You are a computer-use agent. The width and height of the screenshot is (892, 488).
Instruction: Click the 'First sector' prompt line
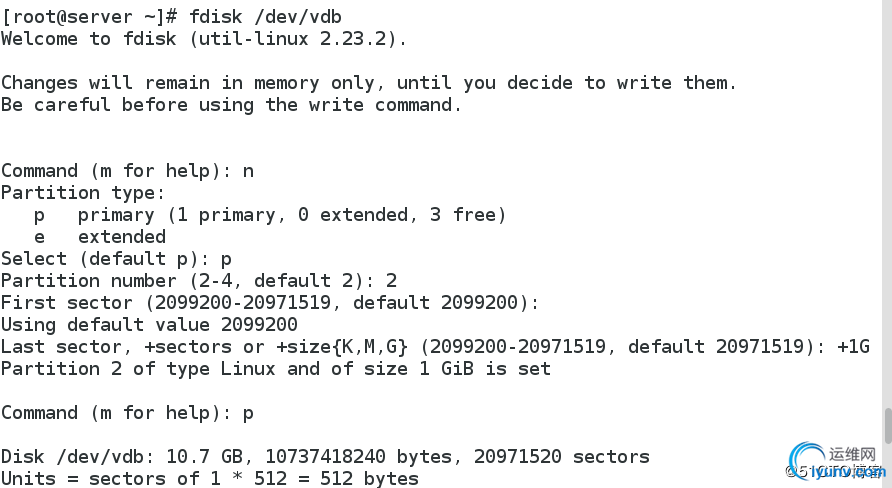[270, 303]
